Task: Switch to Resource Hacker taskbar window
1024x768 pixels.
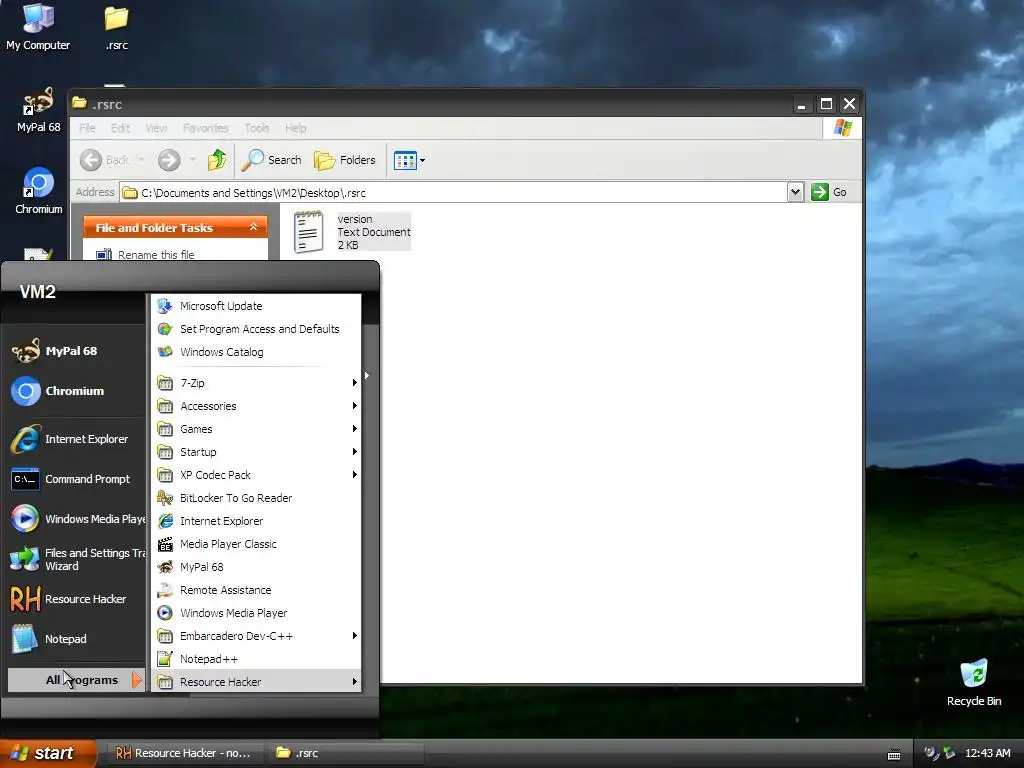Action: click(x=183, y=753)
